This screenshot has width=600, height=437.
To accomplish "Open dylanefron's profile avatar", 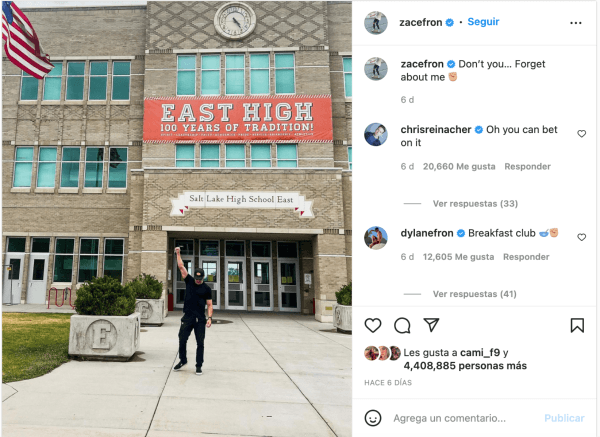I will pyautogui.click(x=376, y=238).
